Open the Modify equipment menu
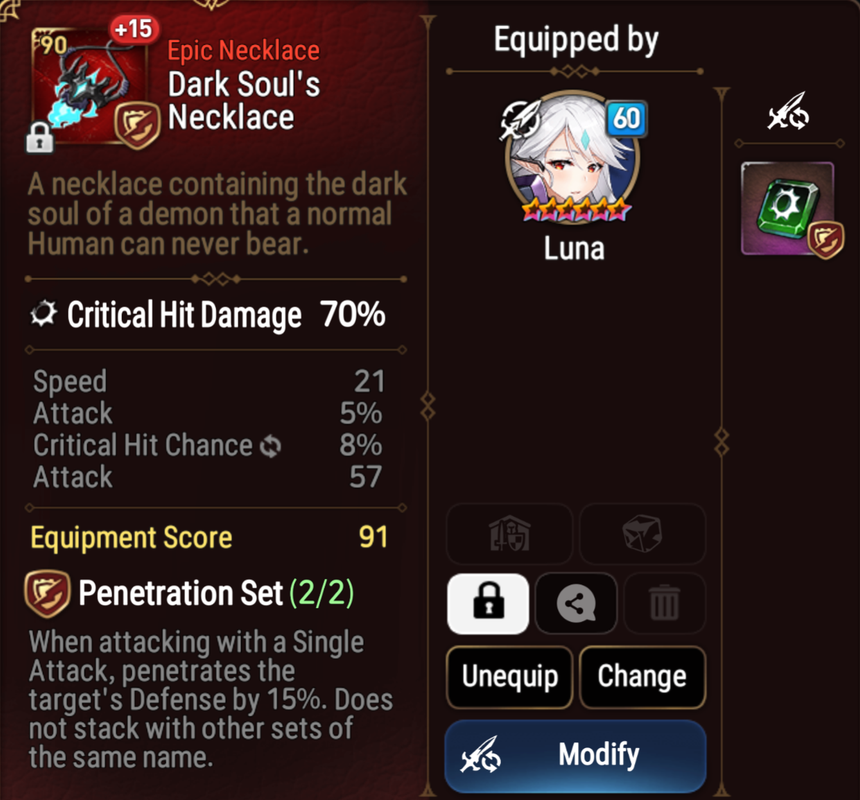 point(575,756)
